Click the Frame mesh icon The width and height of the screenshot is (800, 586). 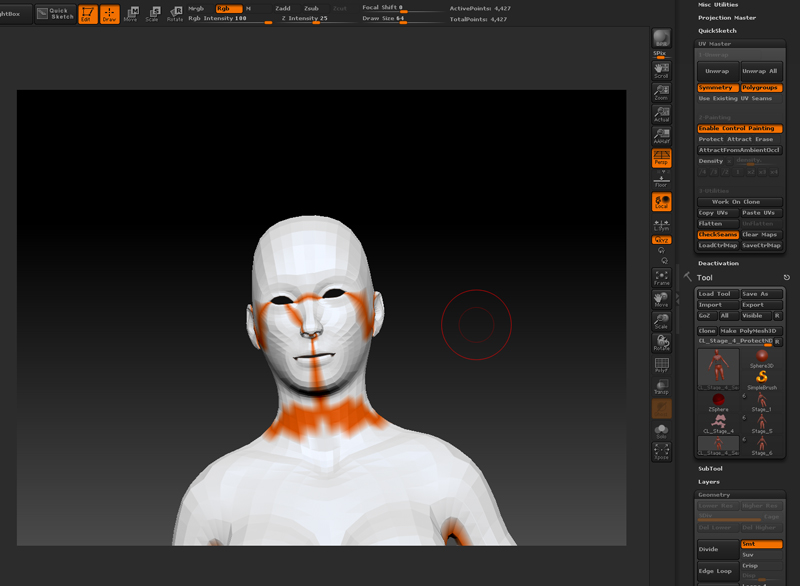(x=661, y=277)
